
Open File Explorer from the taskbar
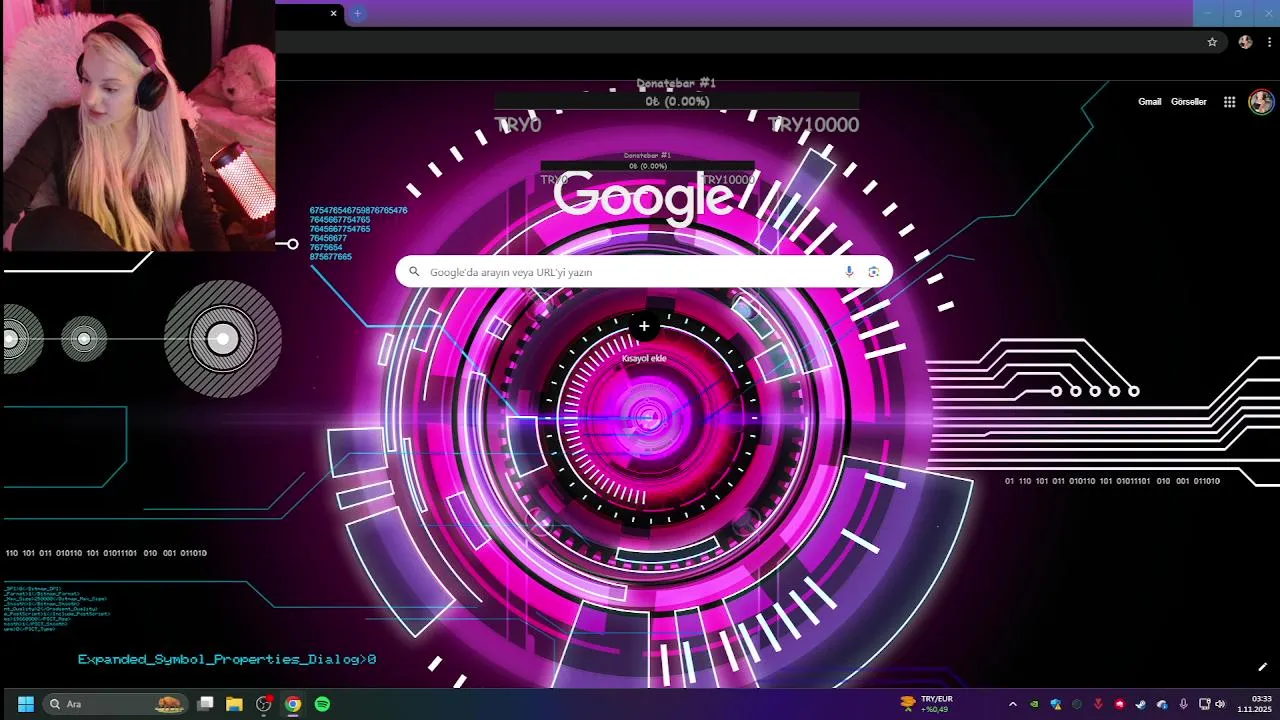coord(234,704)
